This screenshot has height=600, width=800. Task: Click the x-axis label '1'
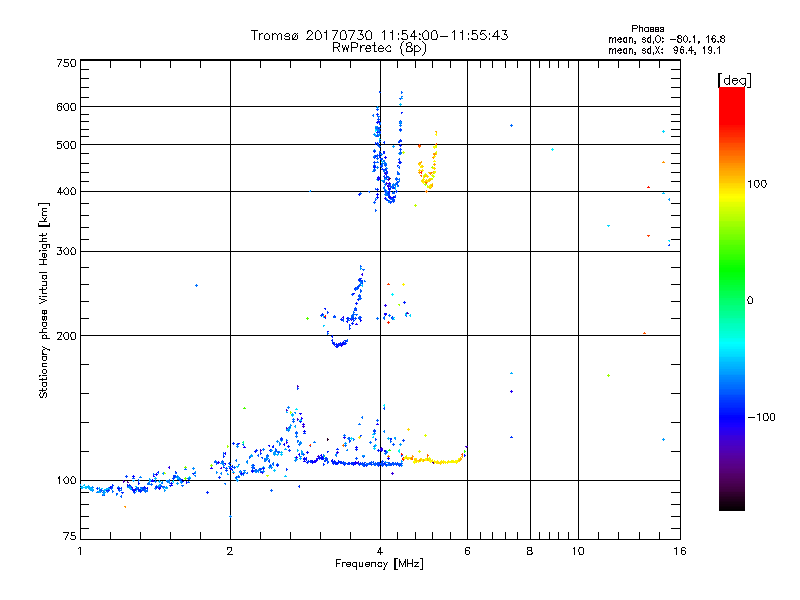80,551
